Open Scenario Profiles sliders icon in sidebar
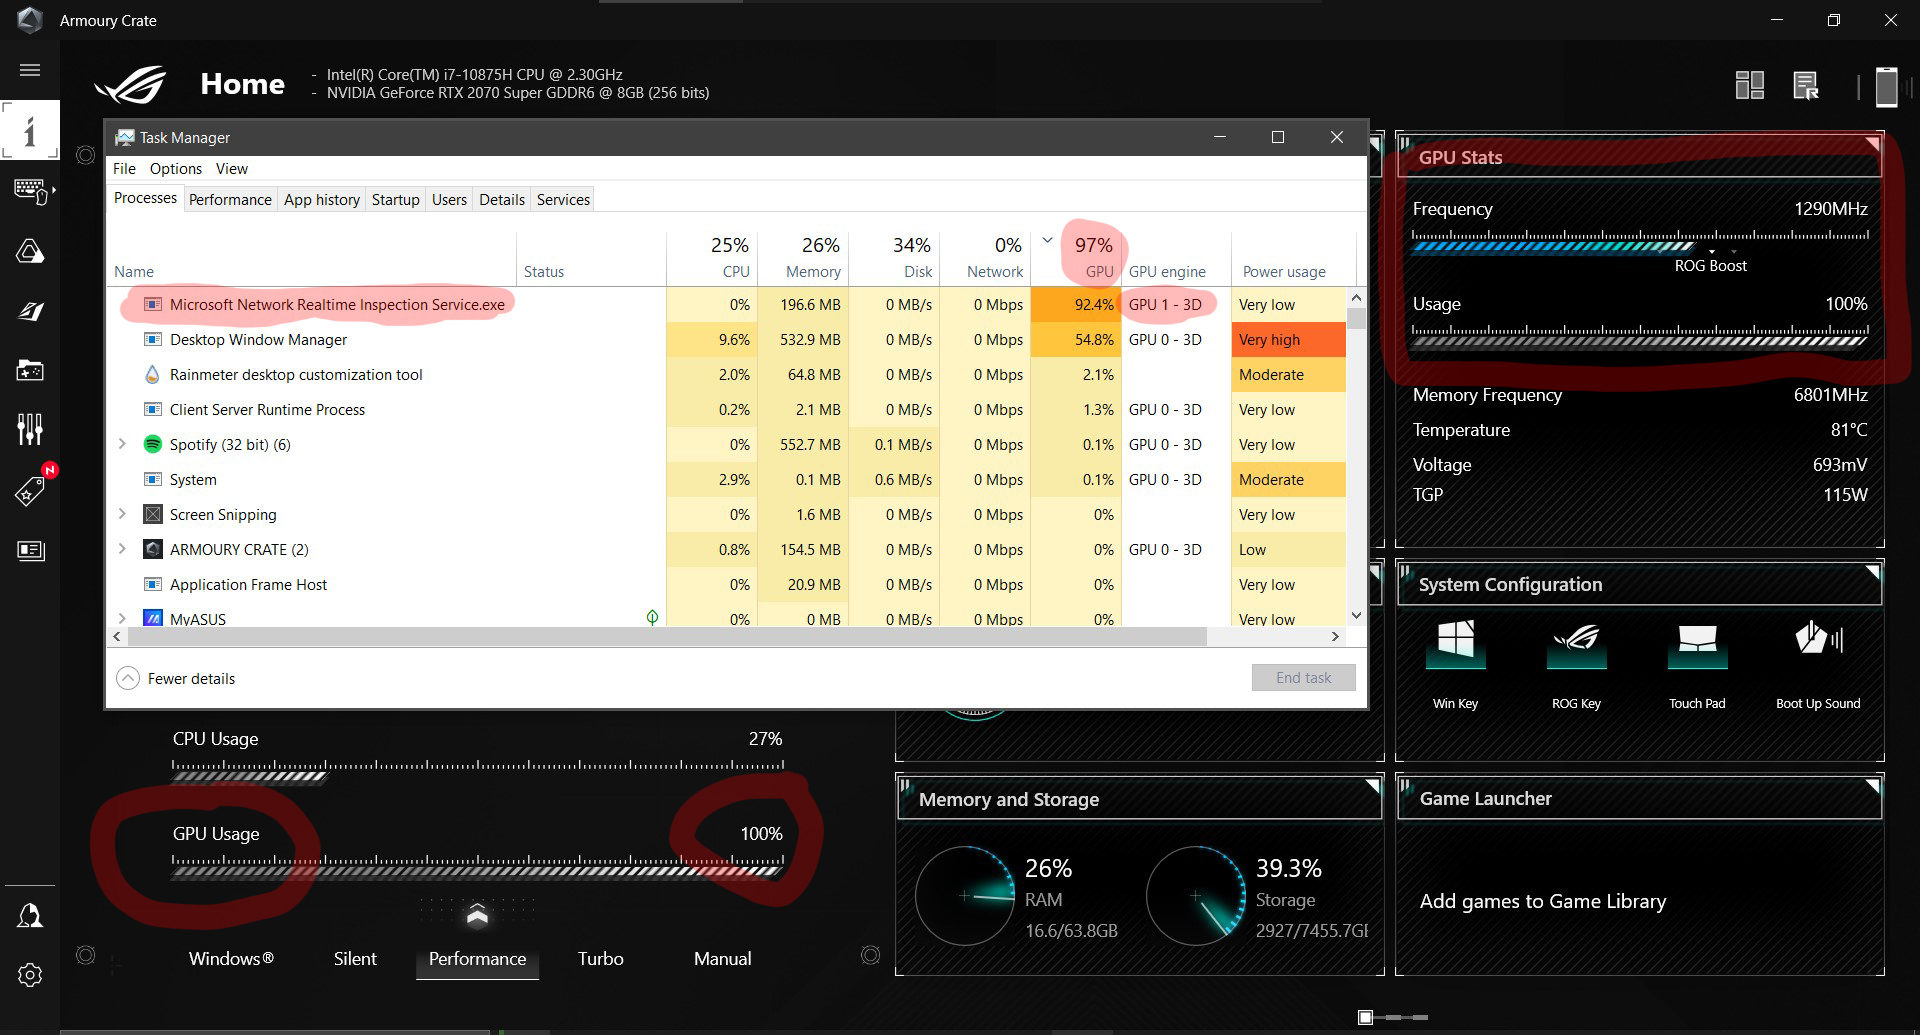The width and height of the screenshot is (1920, 1035). tap(30, 429)
